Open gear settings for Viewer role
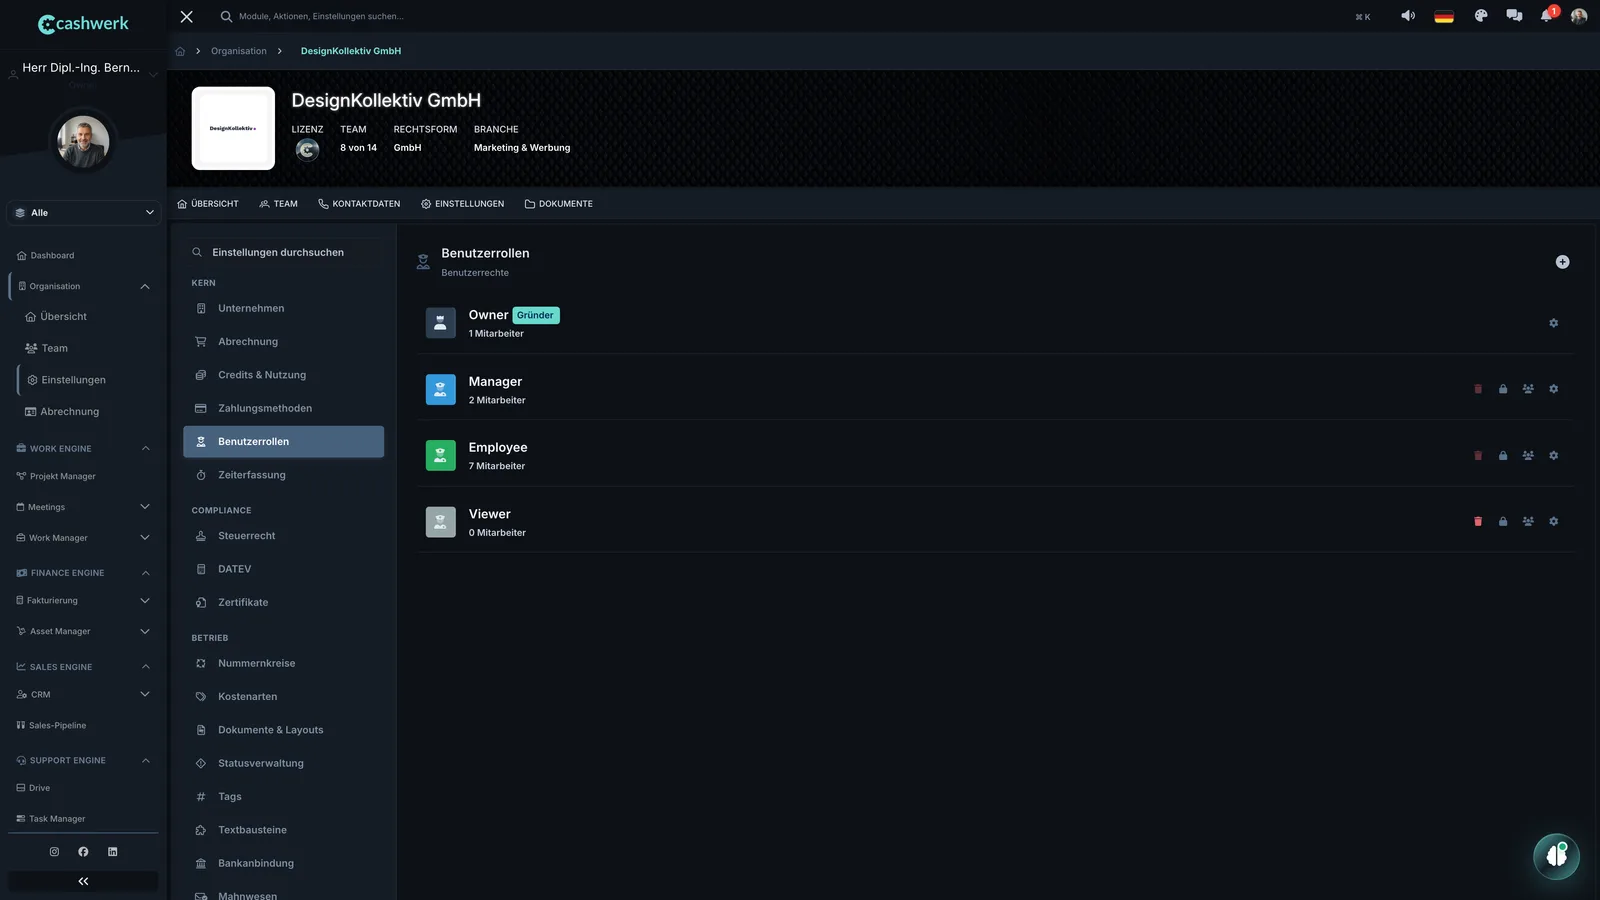 (1553, 521)
